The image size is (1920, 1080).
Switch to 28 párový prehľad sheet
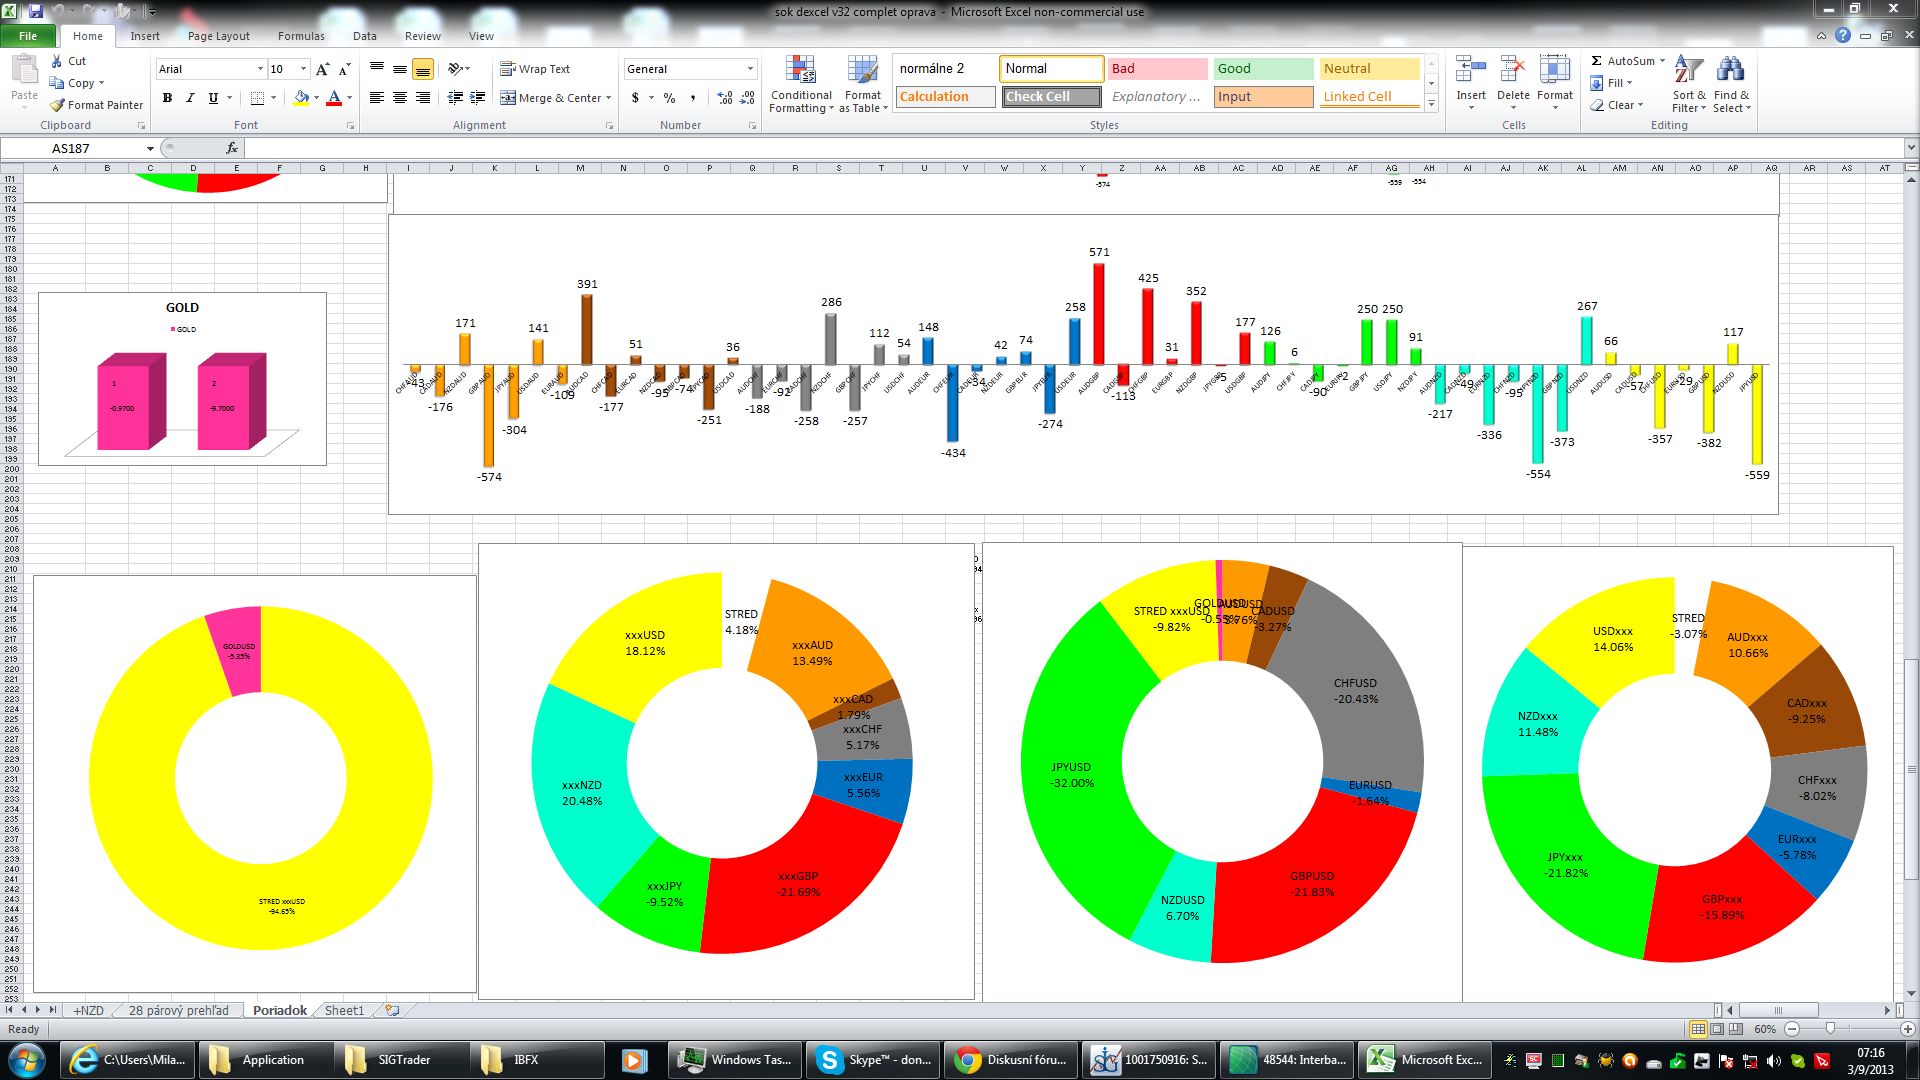(x=178, y=1010)
